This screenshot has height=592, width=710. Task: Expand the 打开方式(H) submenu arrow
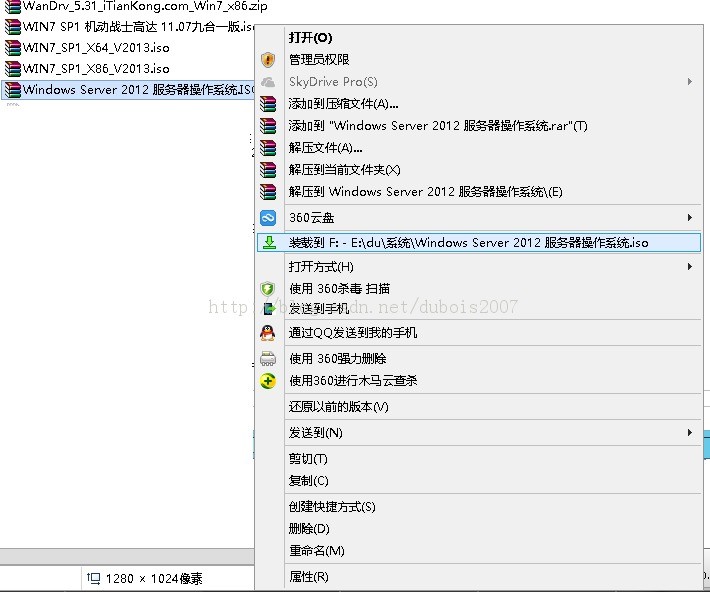pyautogui.click(x=689, y=267)
